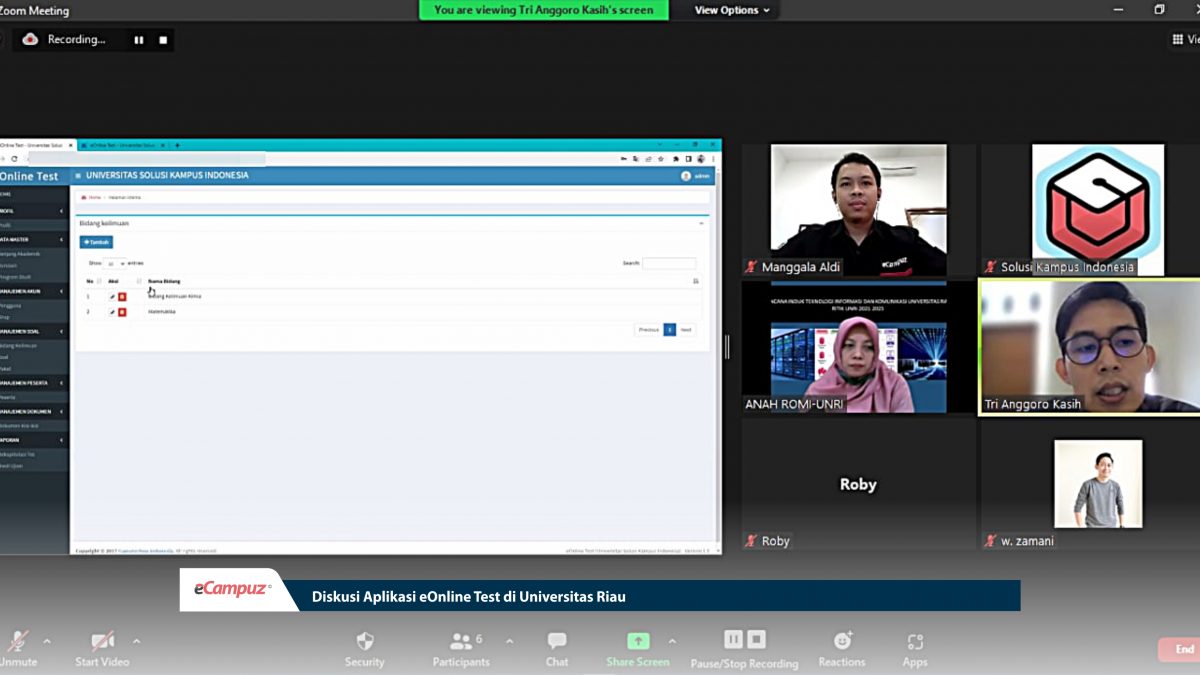
Task: Click browser bookmark star icon
Action: 661,159
